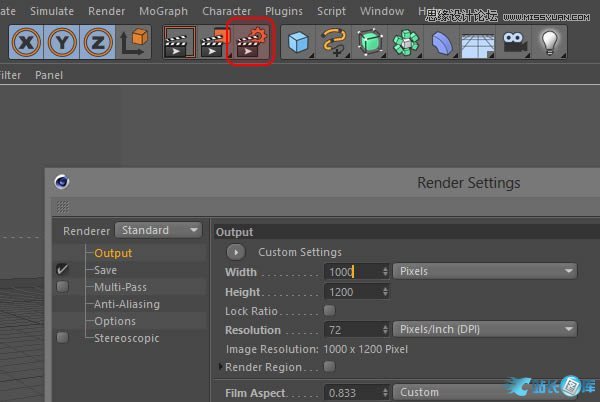This screenshot has height=402, width=600.
Task: Uncheck the Save checkbox
Action: (63, 270)
